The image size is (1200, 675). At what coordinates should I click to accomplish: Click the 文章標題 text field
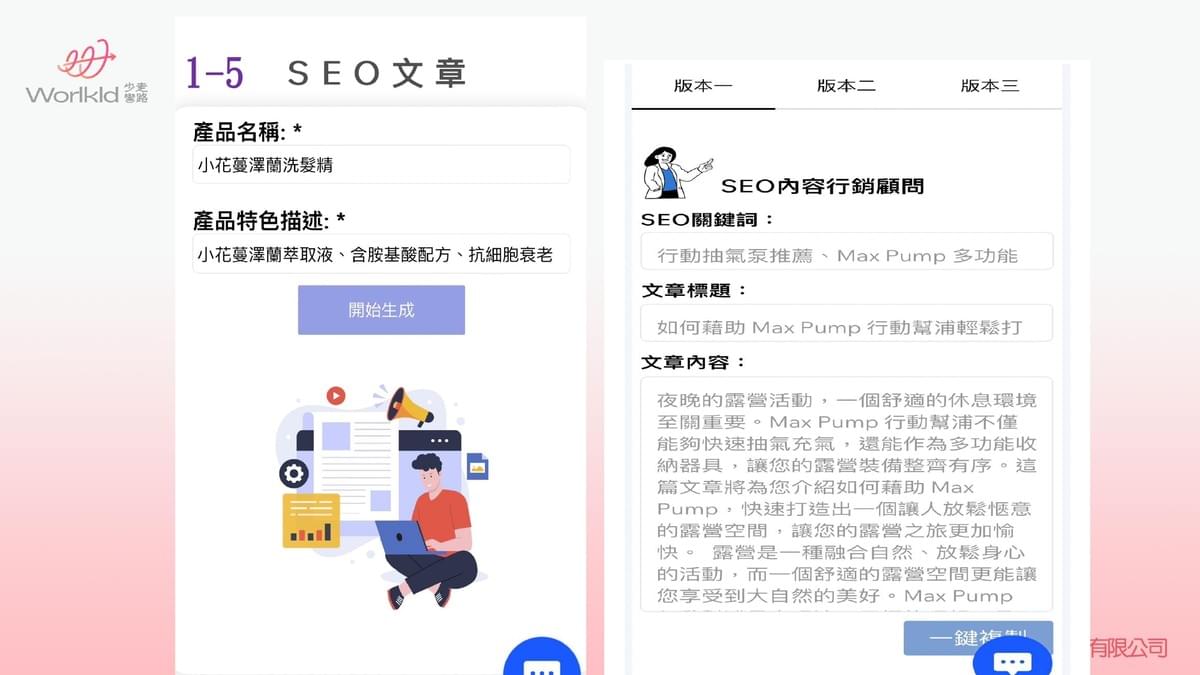point(847,324)
